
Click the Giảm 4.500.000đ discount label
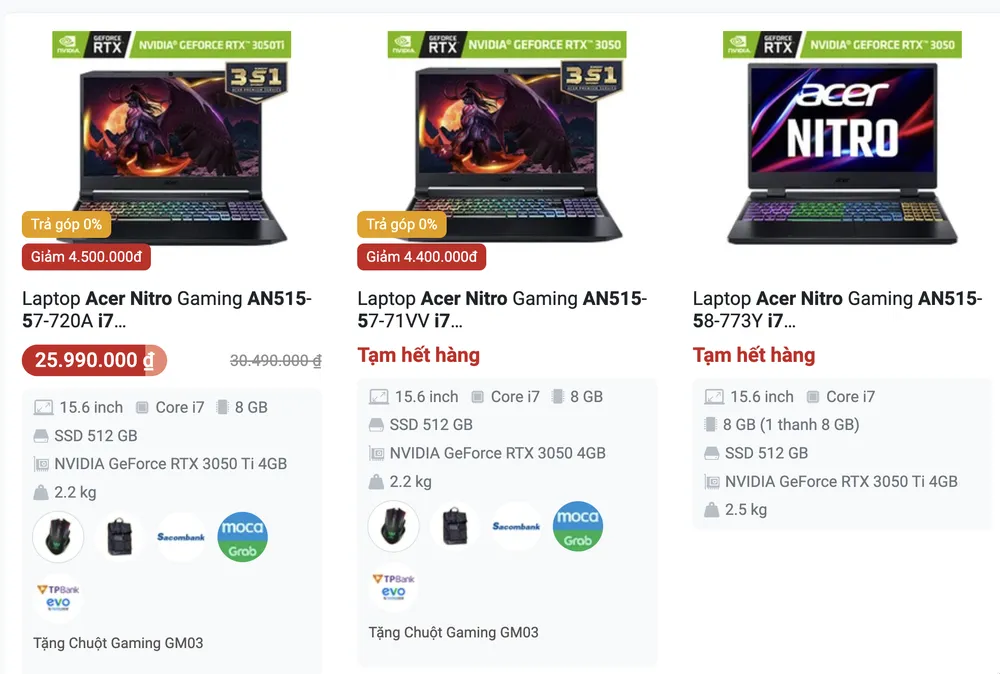pyautogui.click(x=85, y=257)
